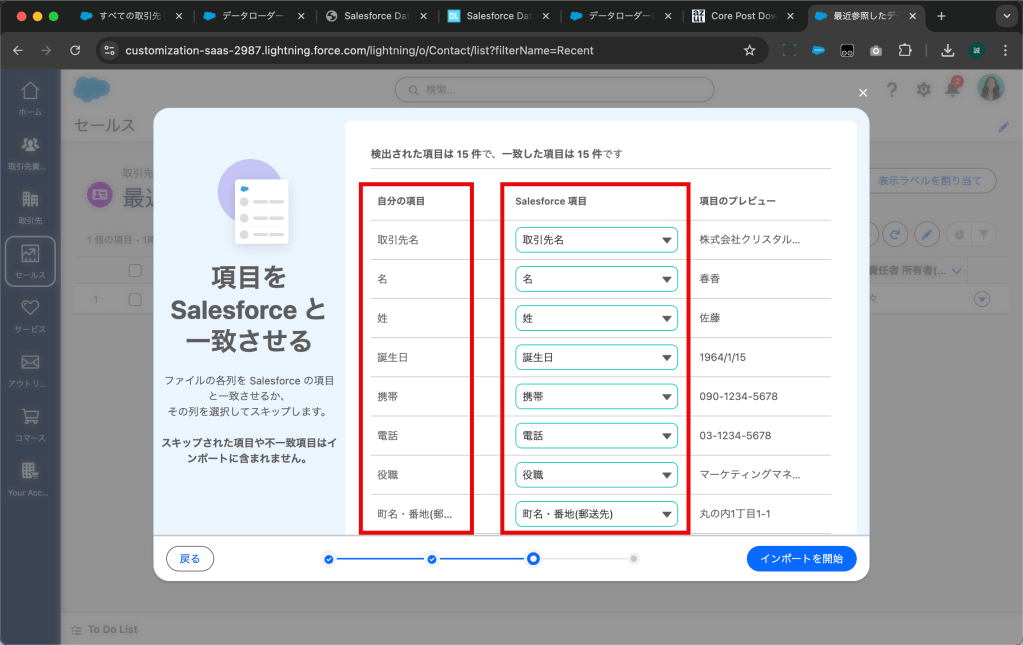Open 誕生日 Salesforce field dropdown
This screenshot has width=1023, height=645.
(x=596, y=357)
